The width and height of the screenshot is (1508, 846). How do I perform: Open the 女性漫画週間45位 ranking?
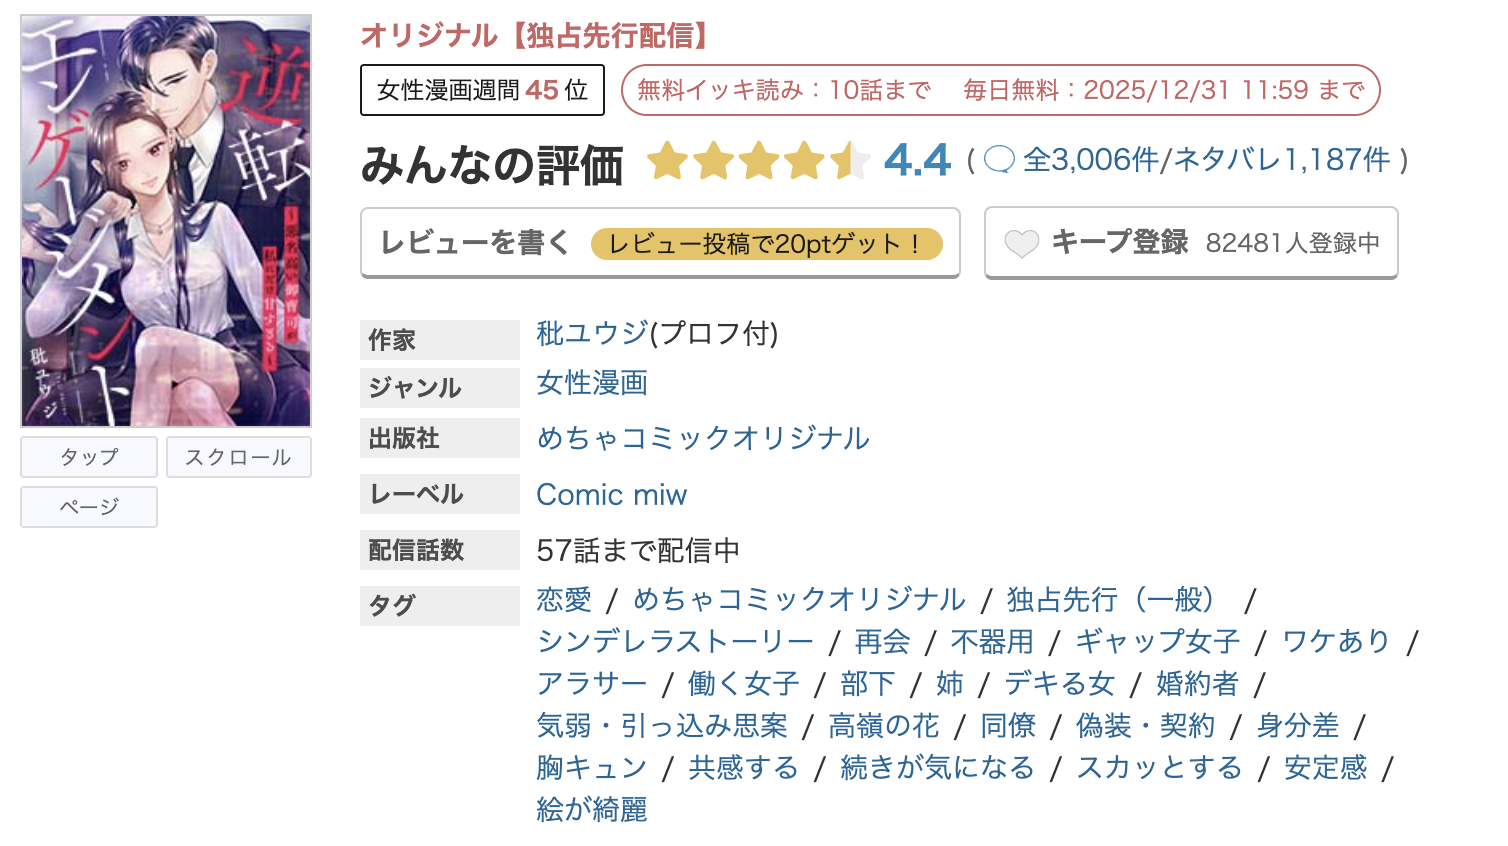click(482, 89)
